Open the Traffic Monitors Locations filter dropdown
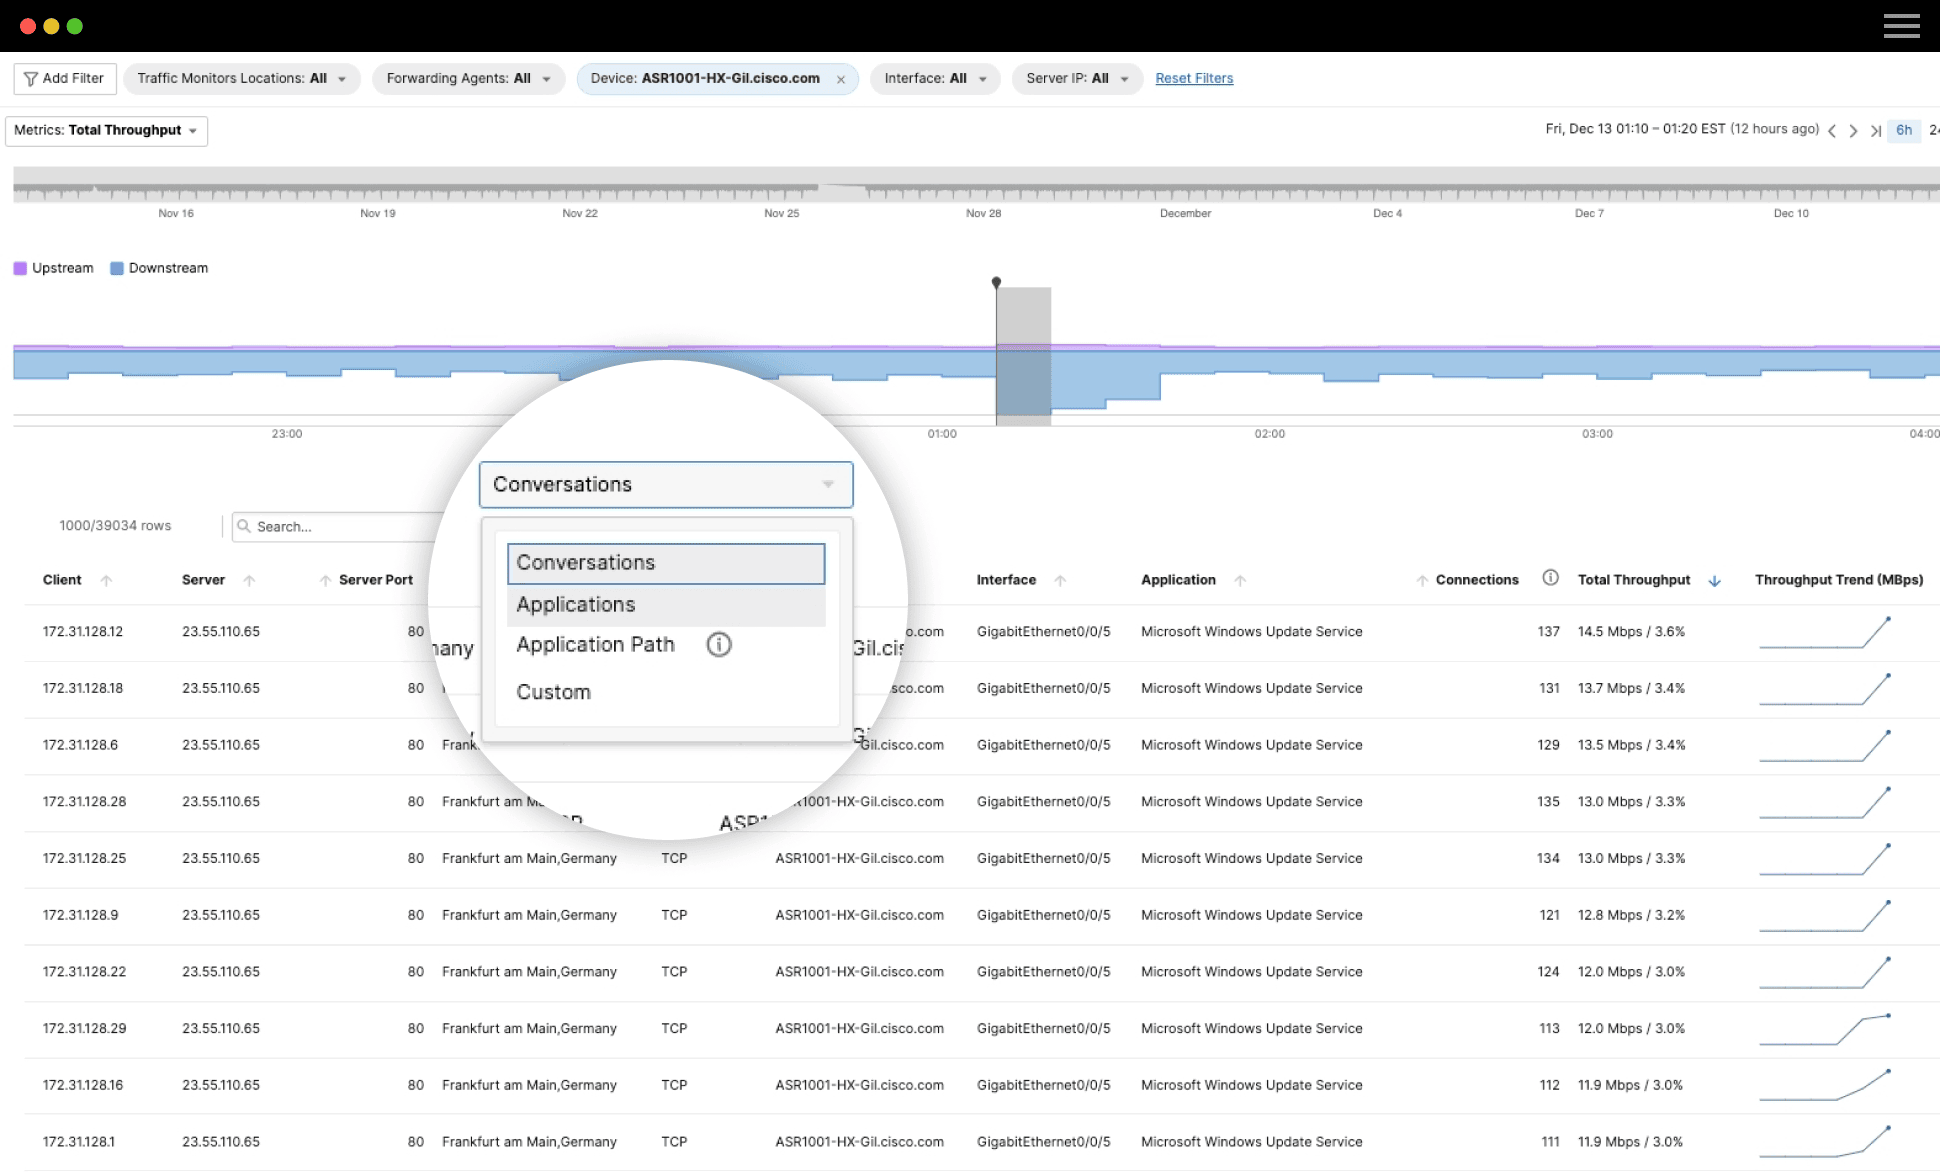1940x1172 pixels. (341, 78)
